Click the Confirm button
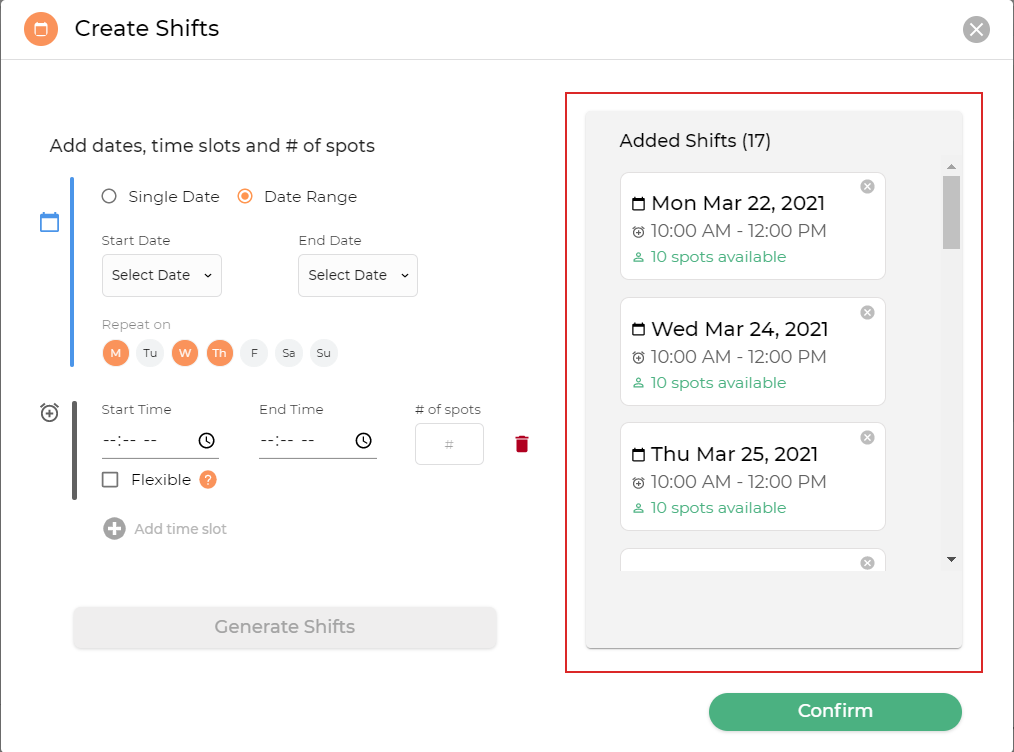 click(835, 712)
